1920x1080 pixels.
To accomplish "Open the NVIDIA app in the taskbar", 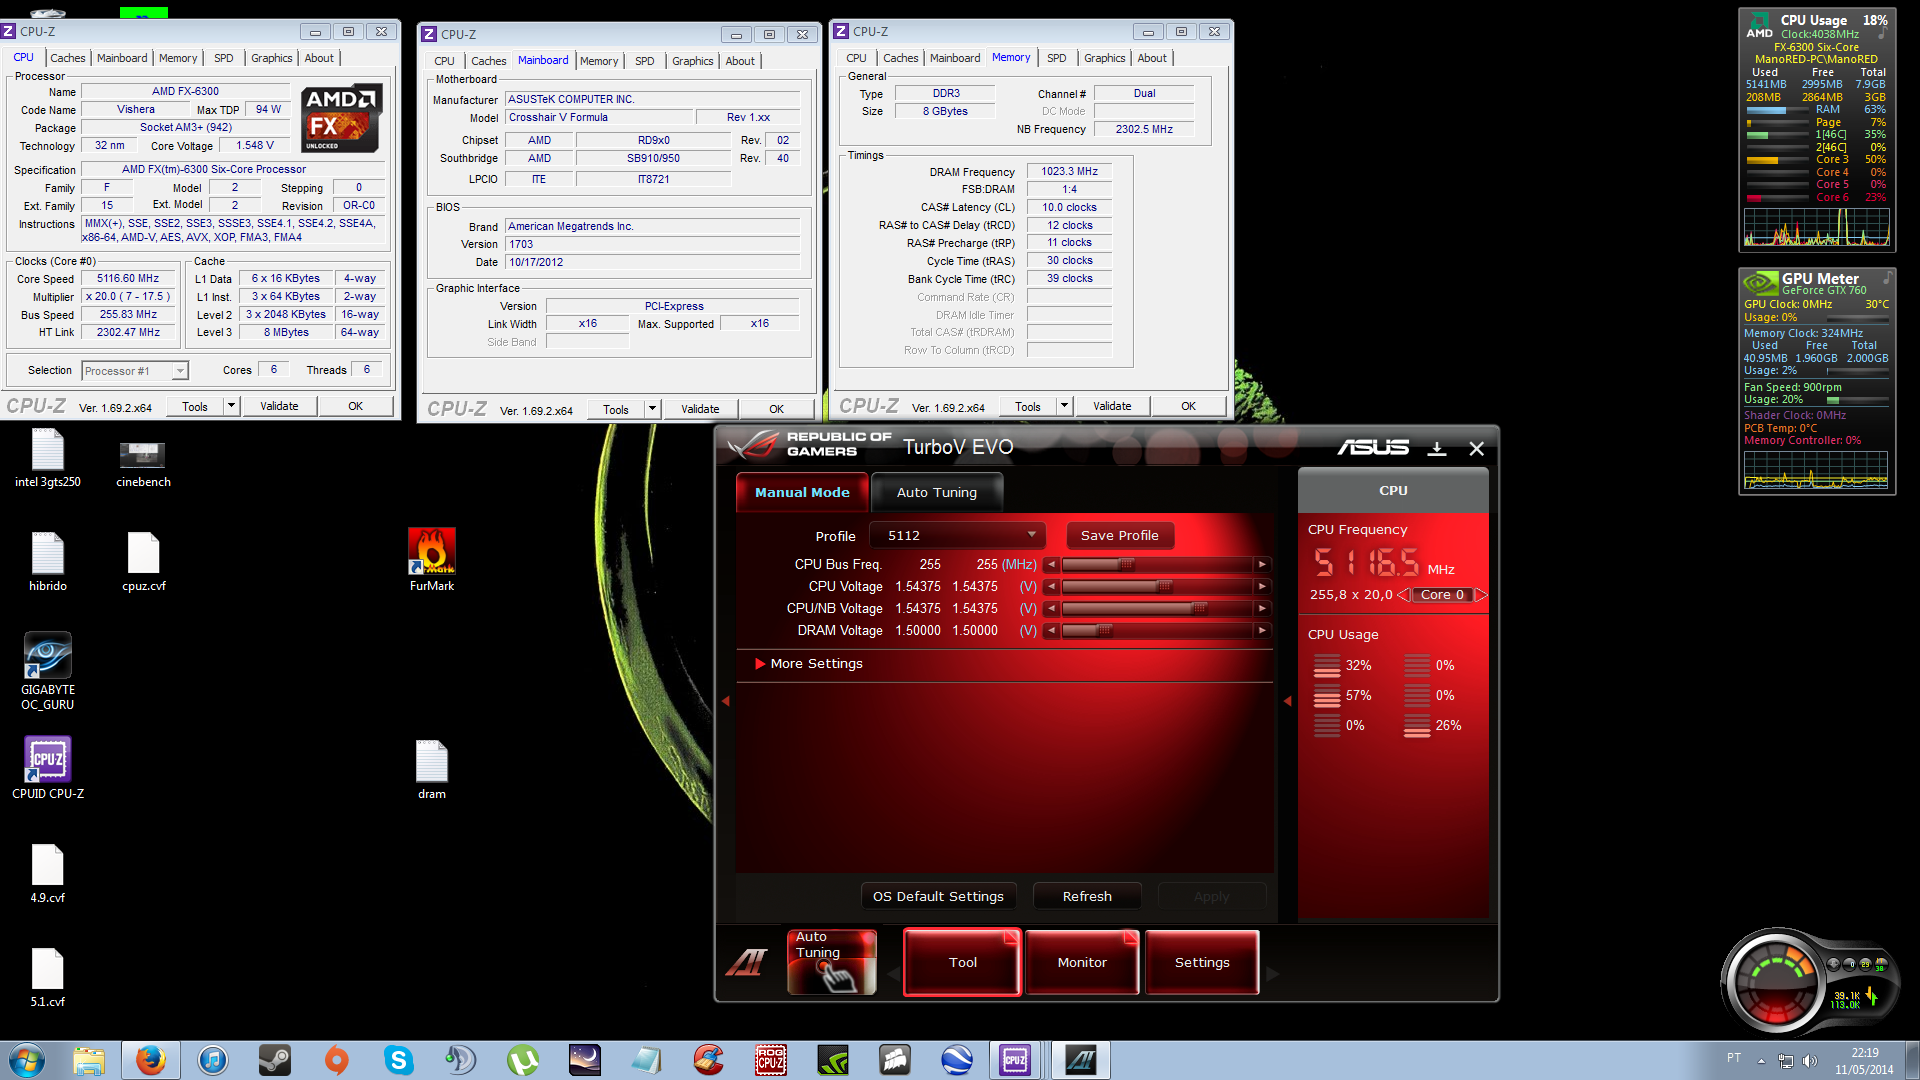I will click(833, 1060).
